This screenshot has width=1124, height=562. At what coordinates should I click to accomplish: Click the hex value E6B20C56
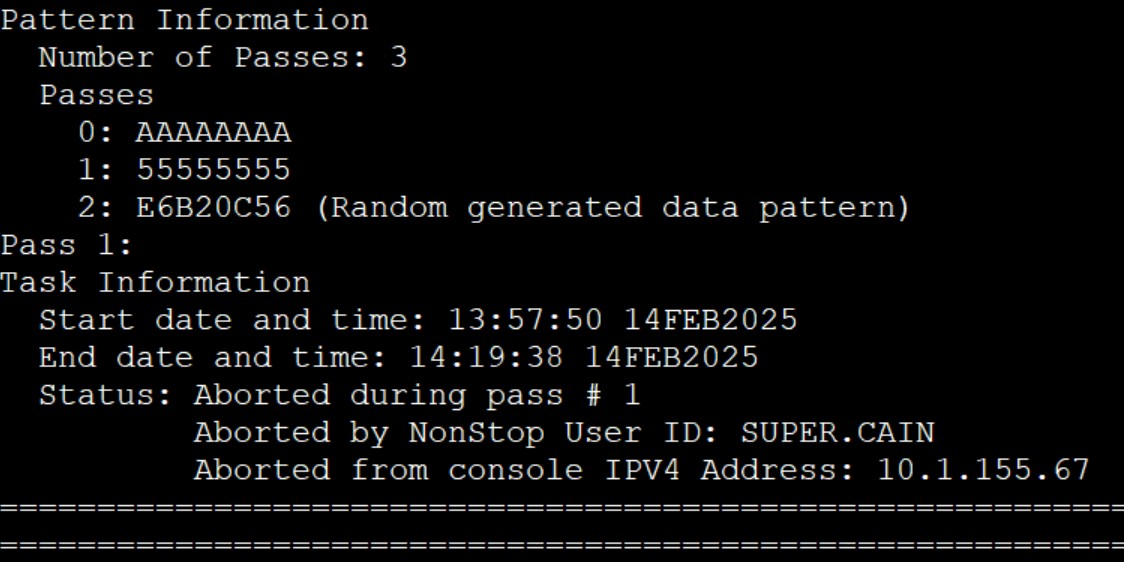click(x=214, y=207)
